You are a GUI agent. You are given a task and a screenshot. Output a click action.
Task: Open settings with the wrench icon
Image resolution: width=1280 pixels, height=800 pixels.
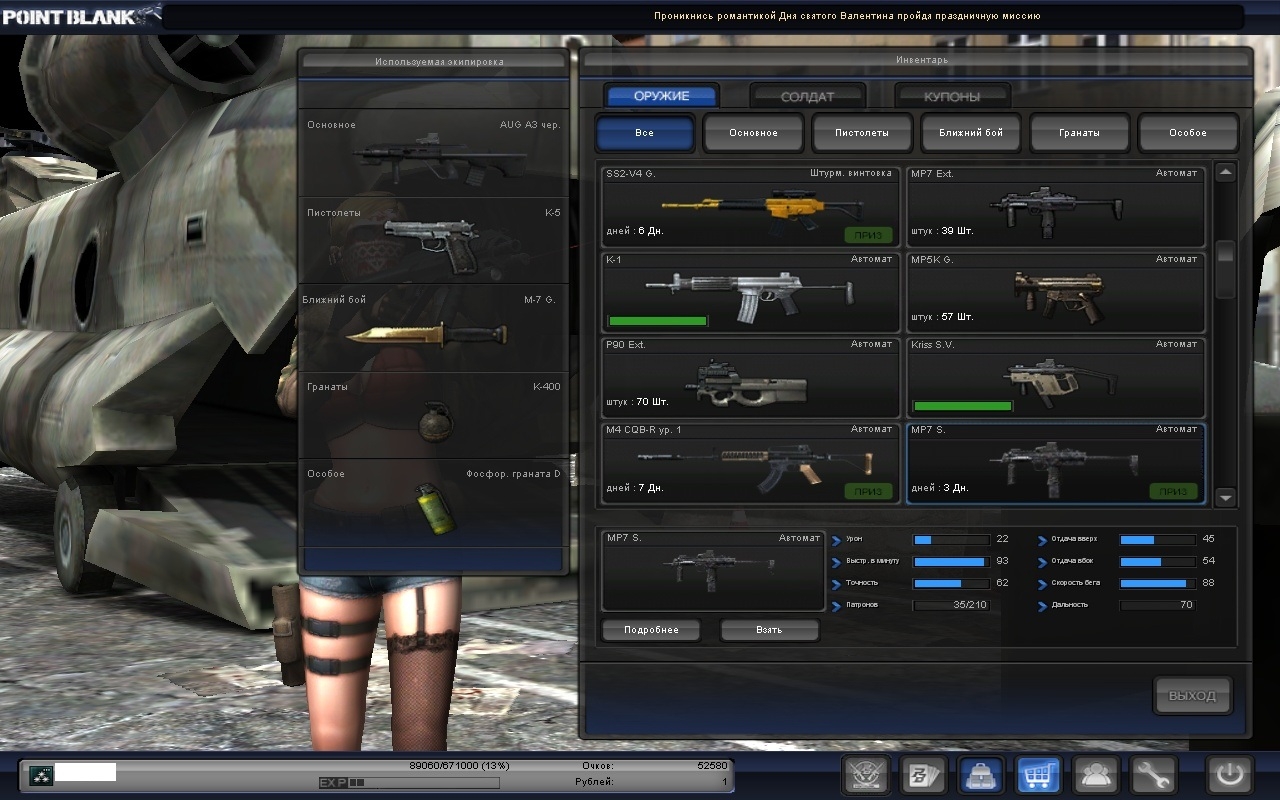[x=1154, y=775]
